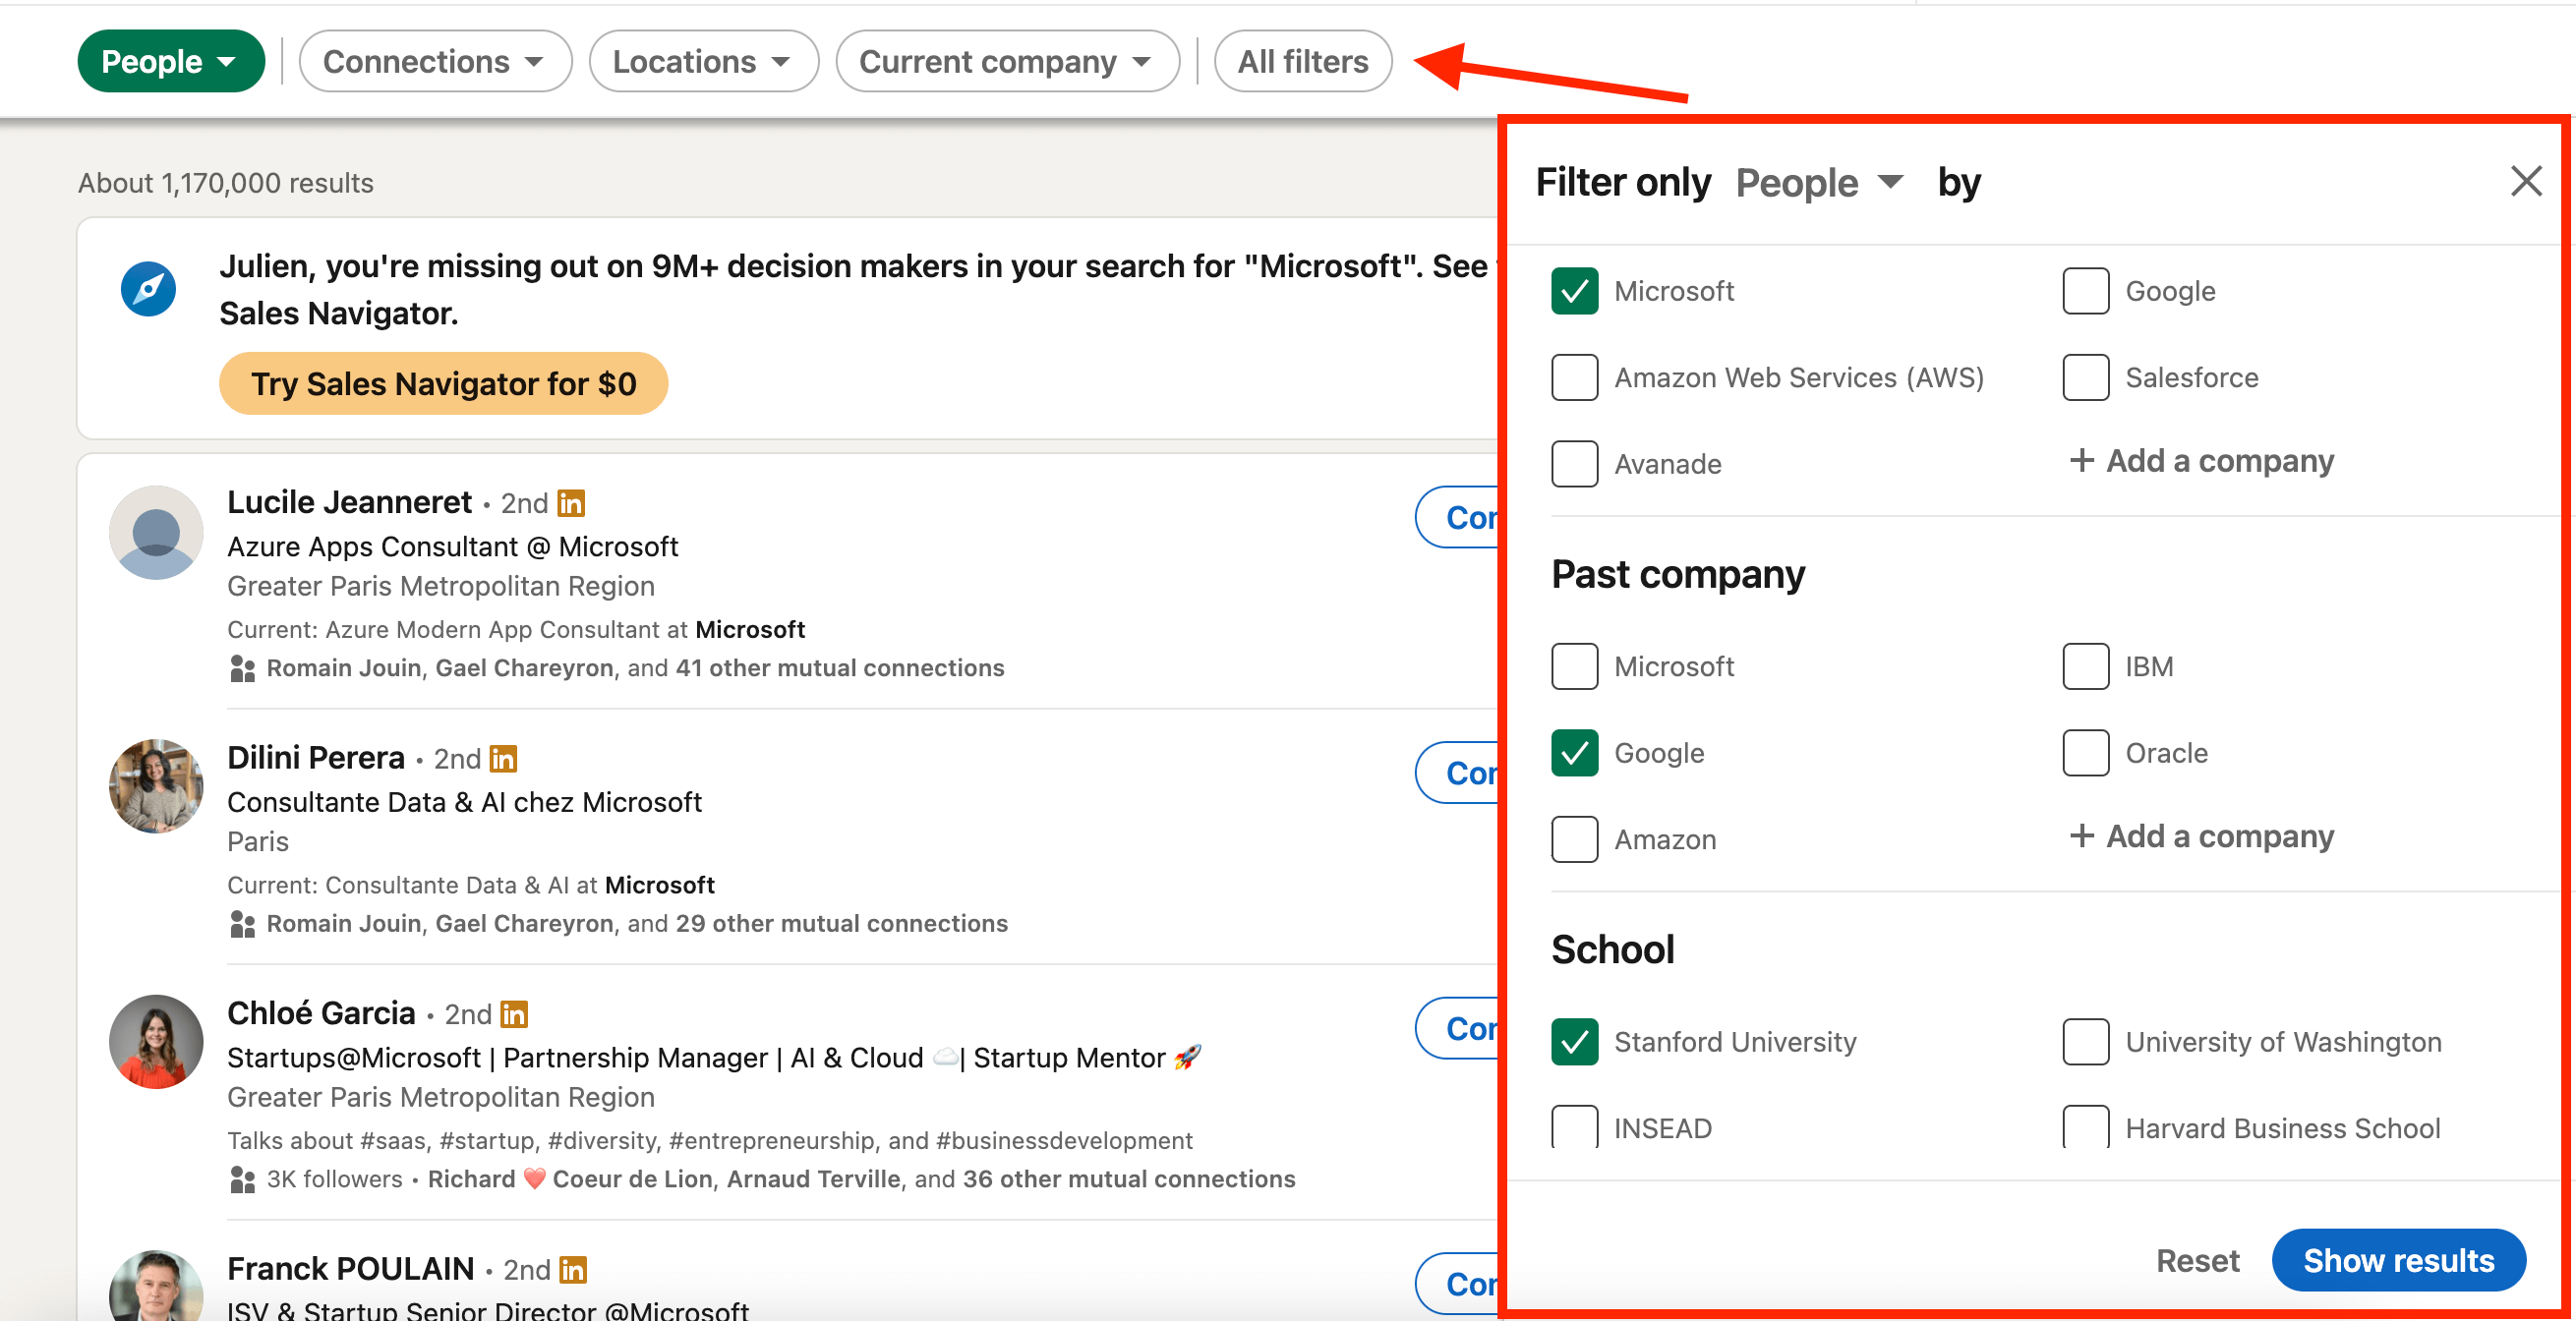Select the Salesforce checkbox
This screenshot has height=1321, width=2576.
pyautogui.click(x=2085, y=378)
